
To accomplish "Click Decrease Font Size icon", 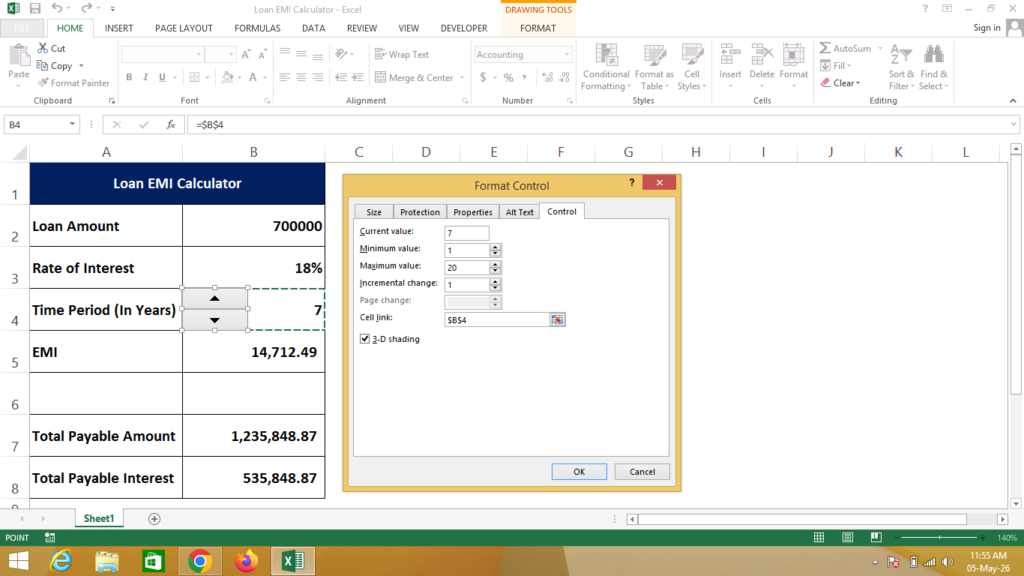I will click(x=263, y=55).
